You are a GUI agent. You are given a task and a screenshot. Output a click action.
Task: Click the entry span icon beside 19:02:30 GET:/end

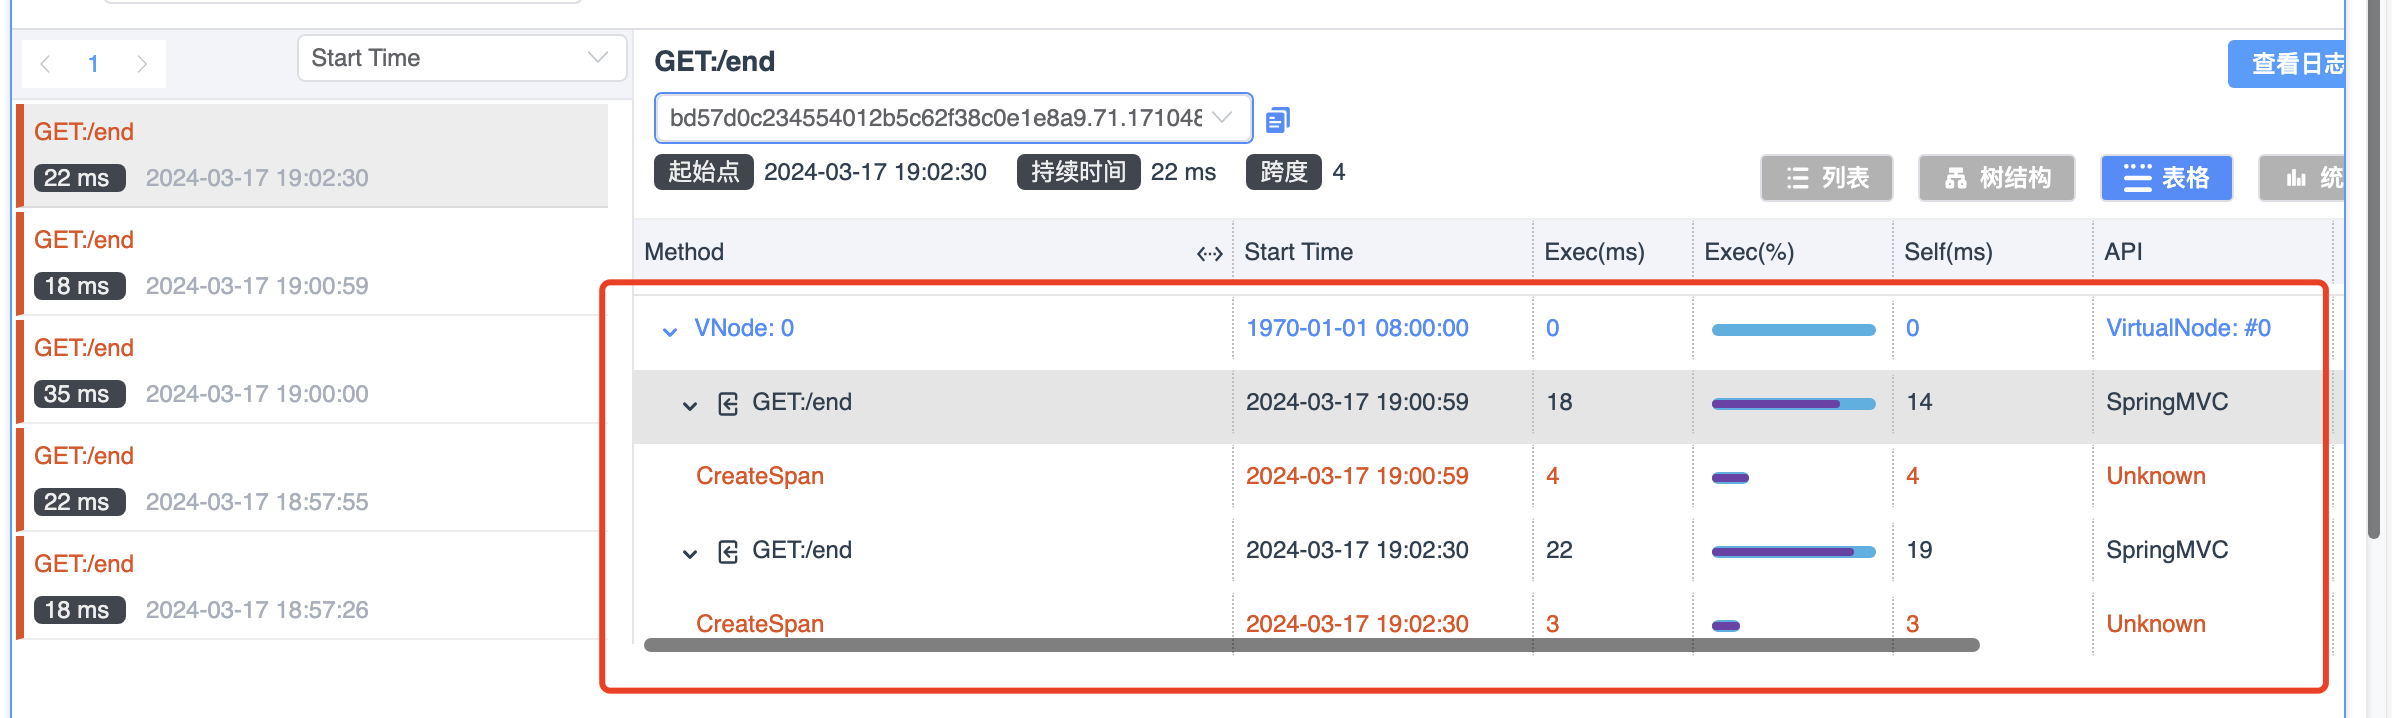(728, 551)
